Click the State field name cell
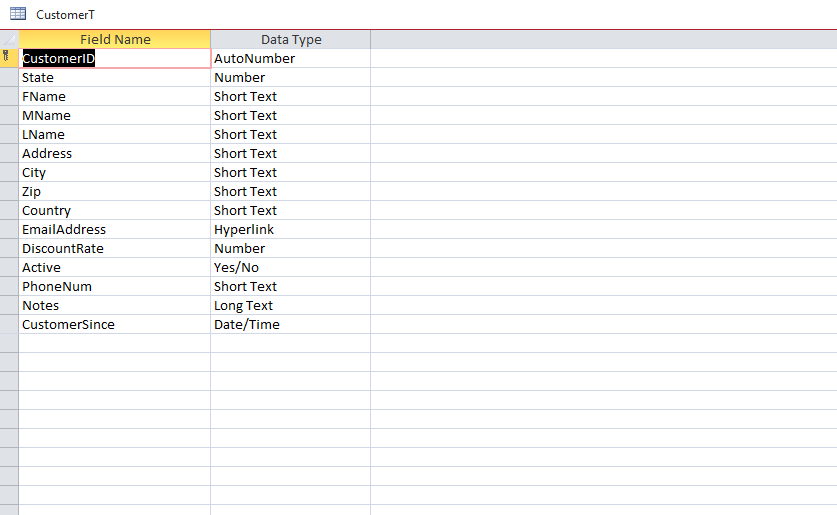This screenshot has width=837, height=515. pos(115,77)
